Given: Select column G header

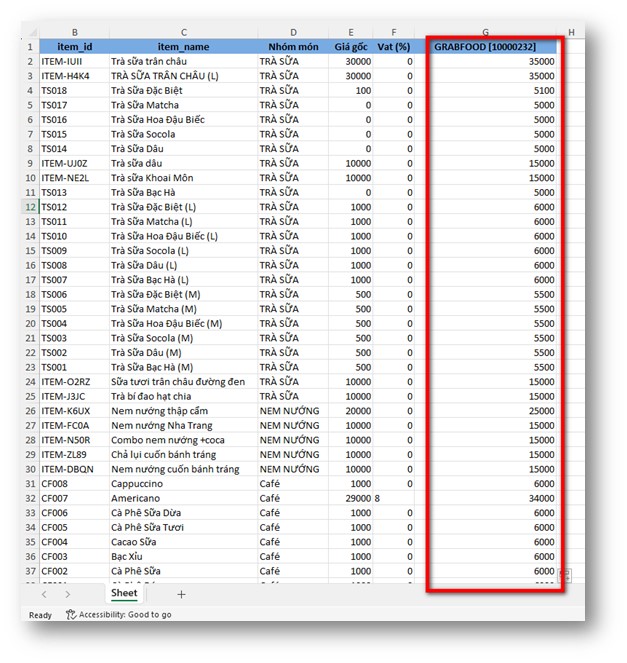Looking at the screenshot, I should pyautogui.click(x=485, y=33).
